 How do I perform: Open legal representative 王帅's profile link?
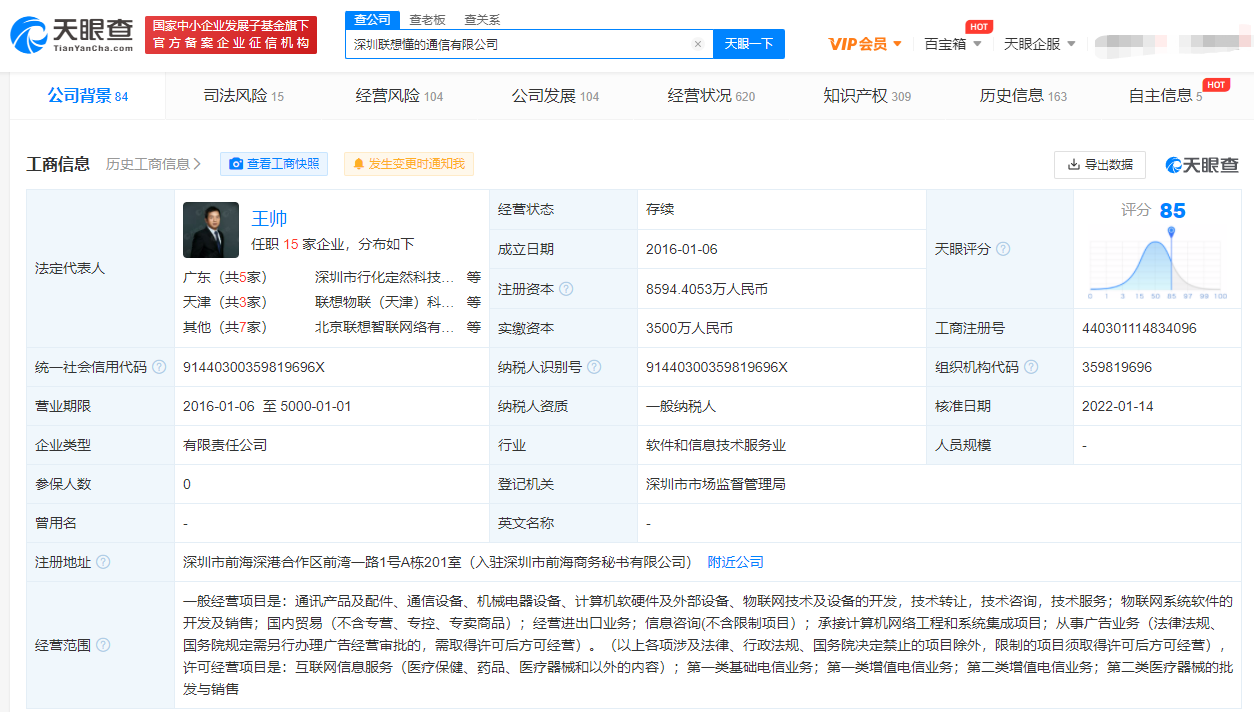click(269, 218)
